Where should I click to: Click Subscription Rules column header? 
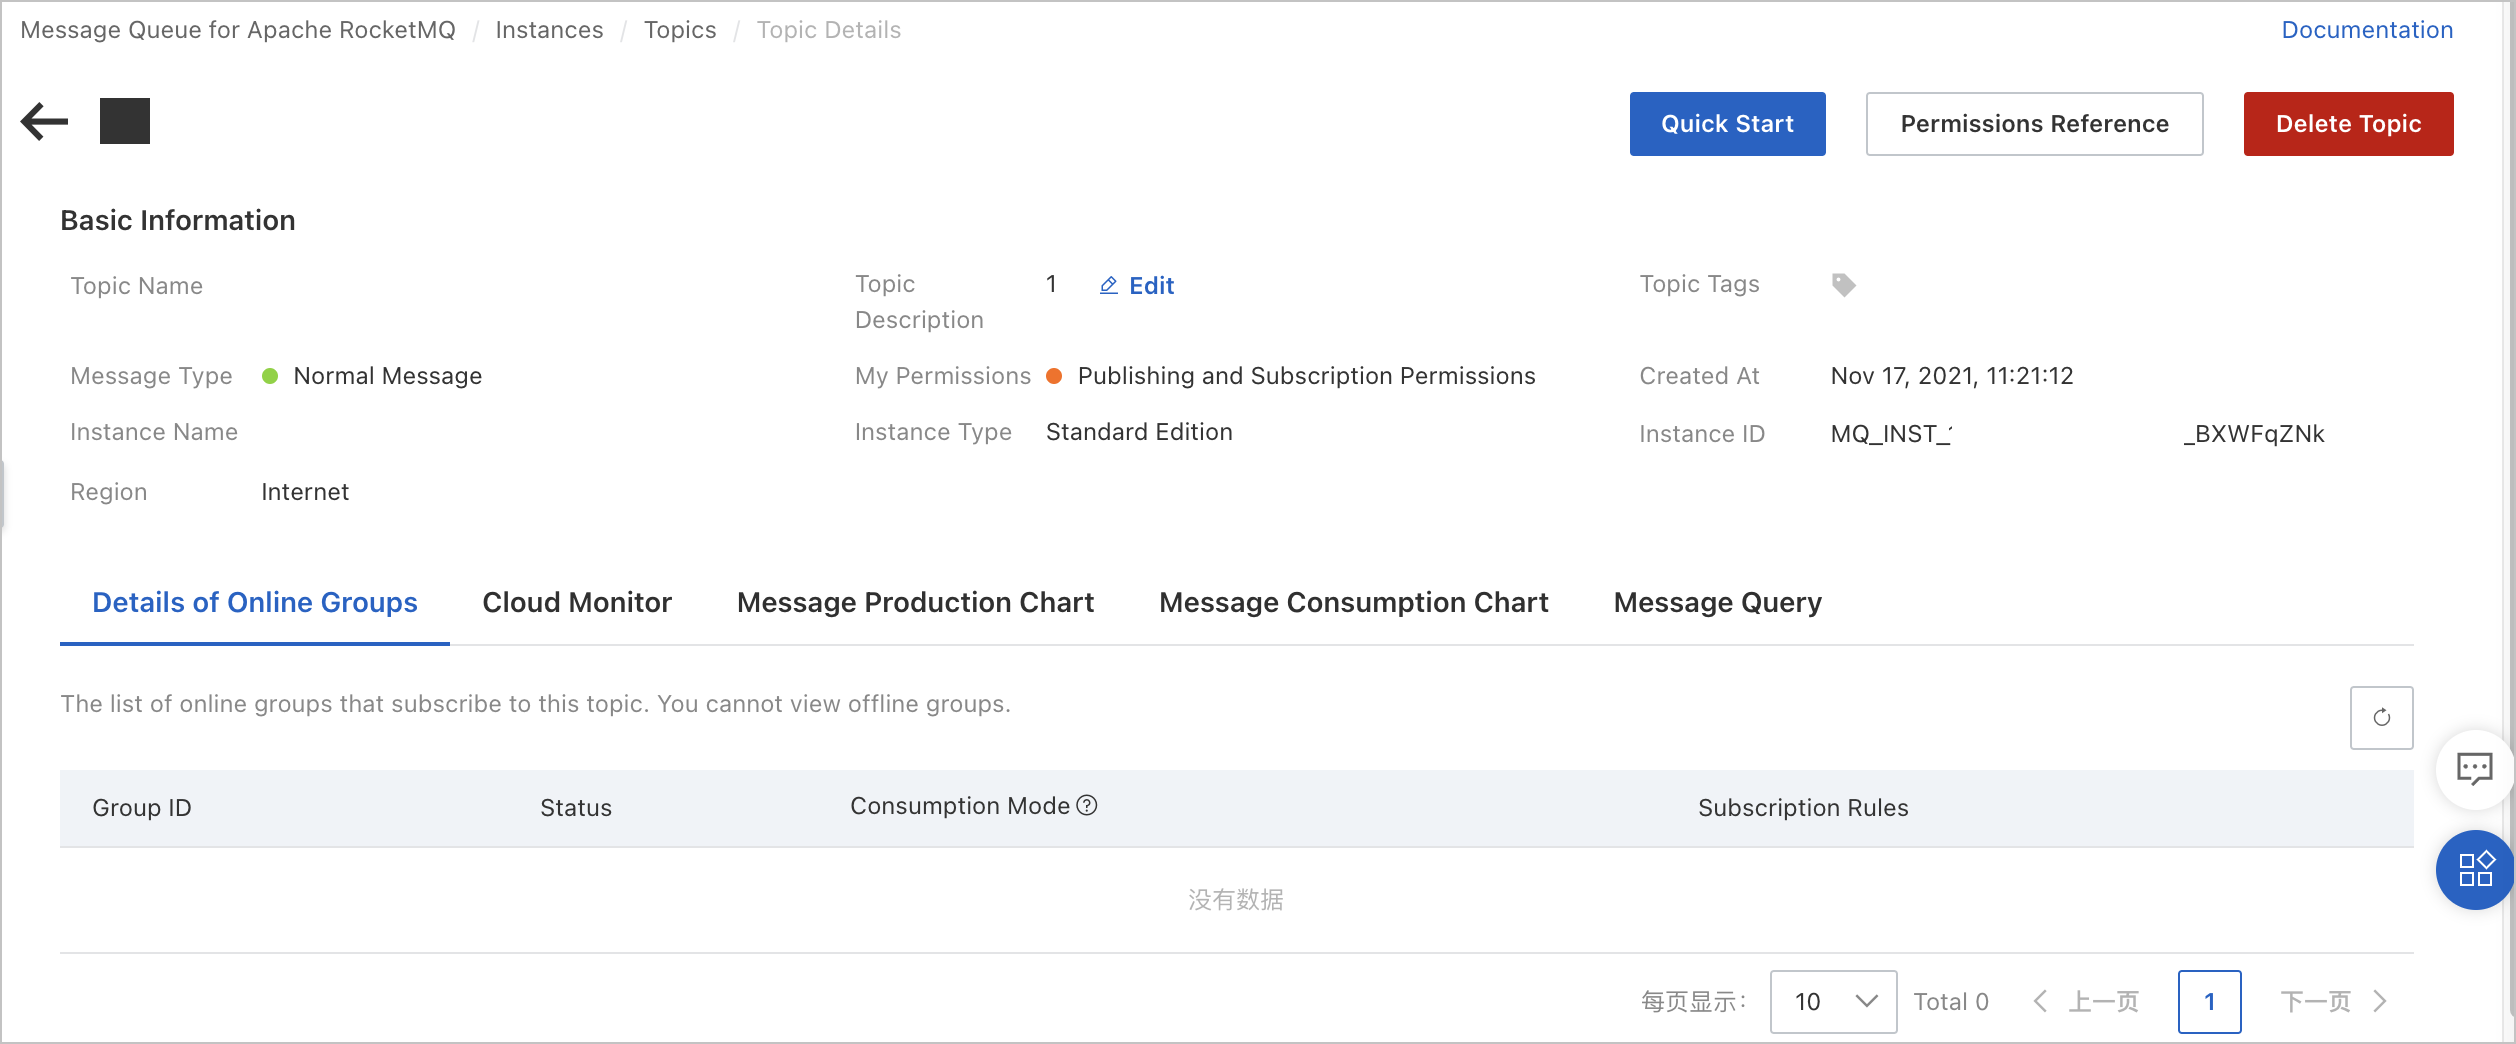tap(1803, 808)
